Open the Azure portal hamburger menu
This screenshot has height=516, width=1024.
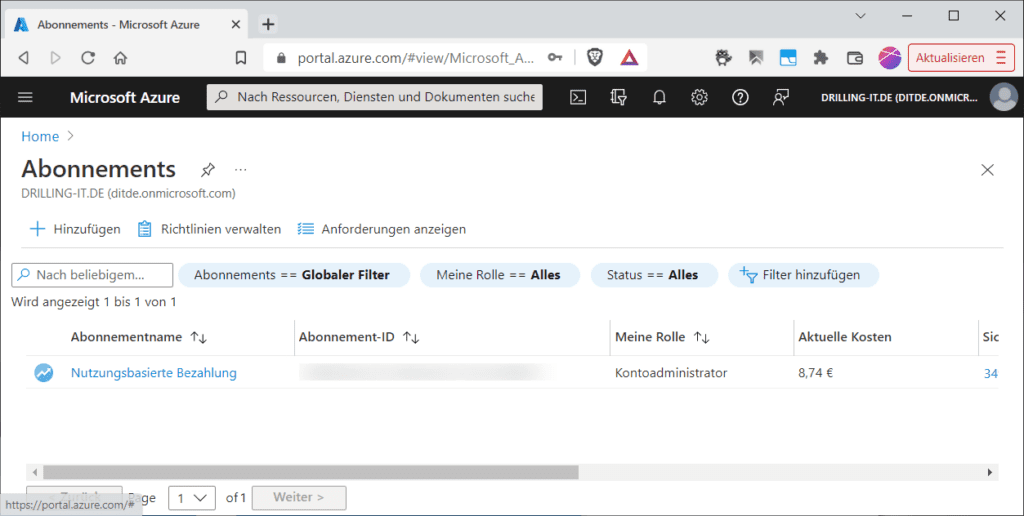click(25, 97)
